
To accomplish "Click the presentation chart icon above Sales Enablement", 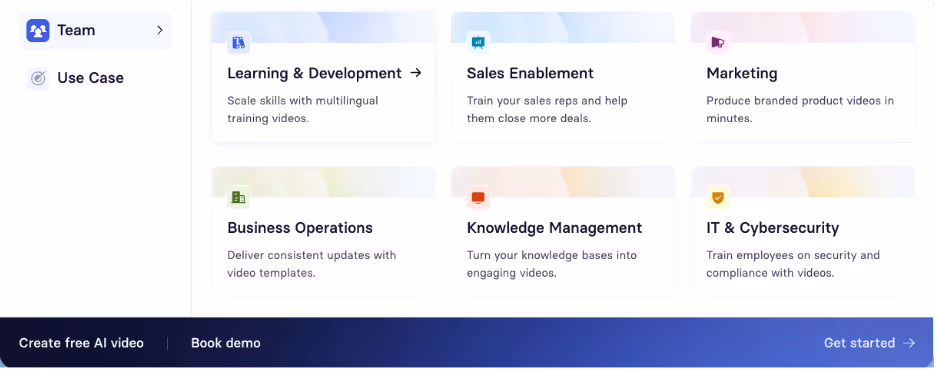I will pos(478,43).
